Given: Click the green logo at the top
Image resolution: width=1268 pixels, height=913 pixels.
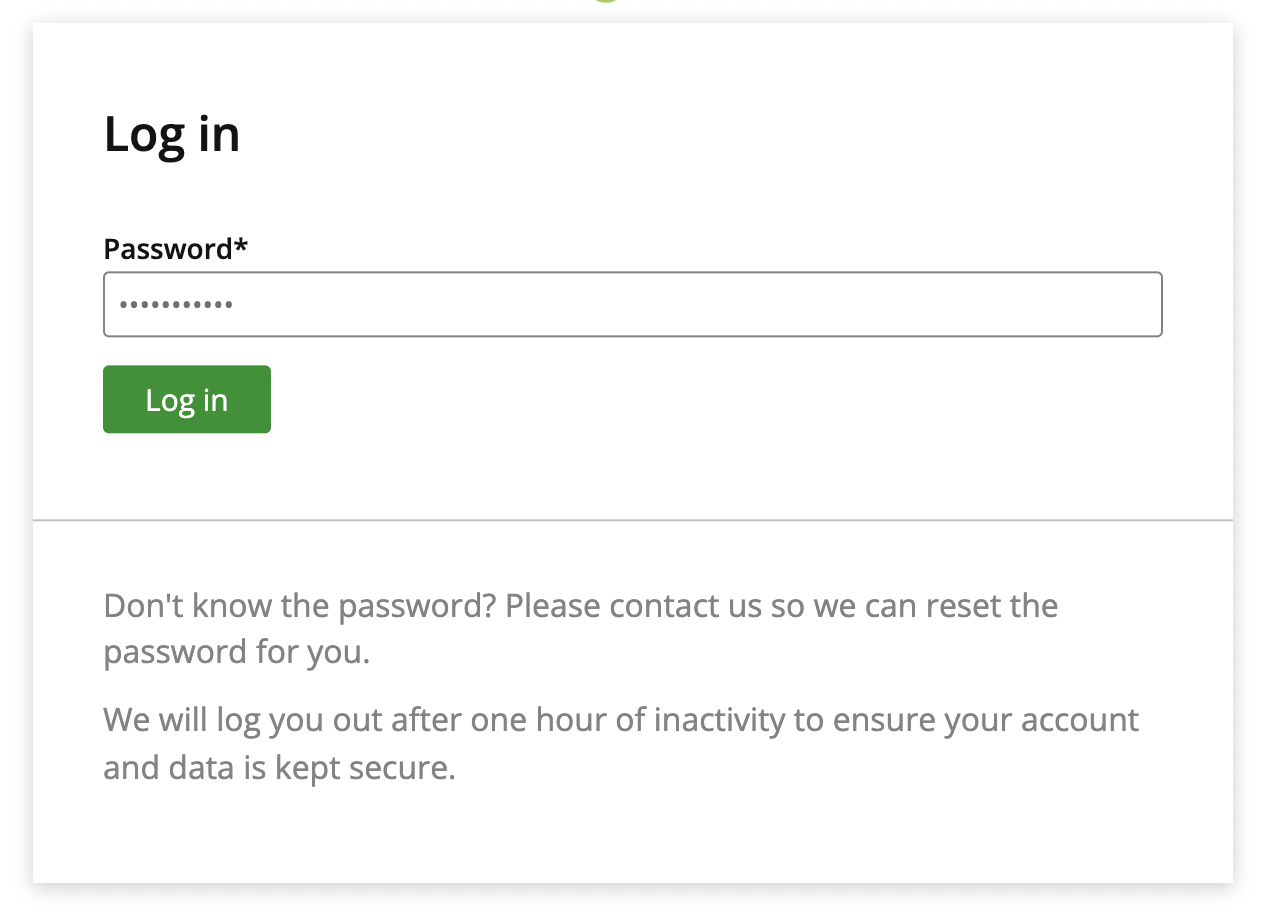Looking at the screenshot, I should (606, 4).
